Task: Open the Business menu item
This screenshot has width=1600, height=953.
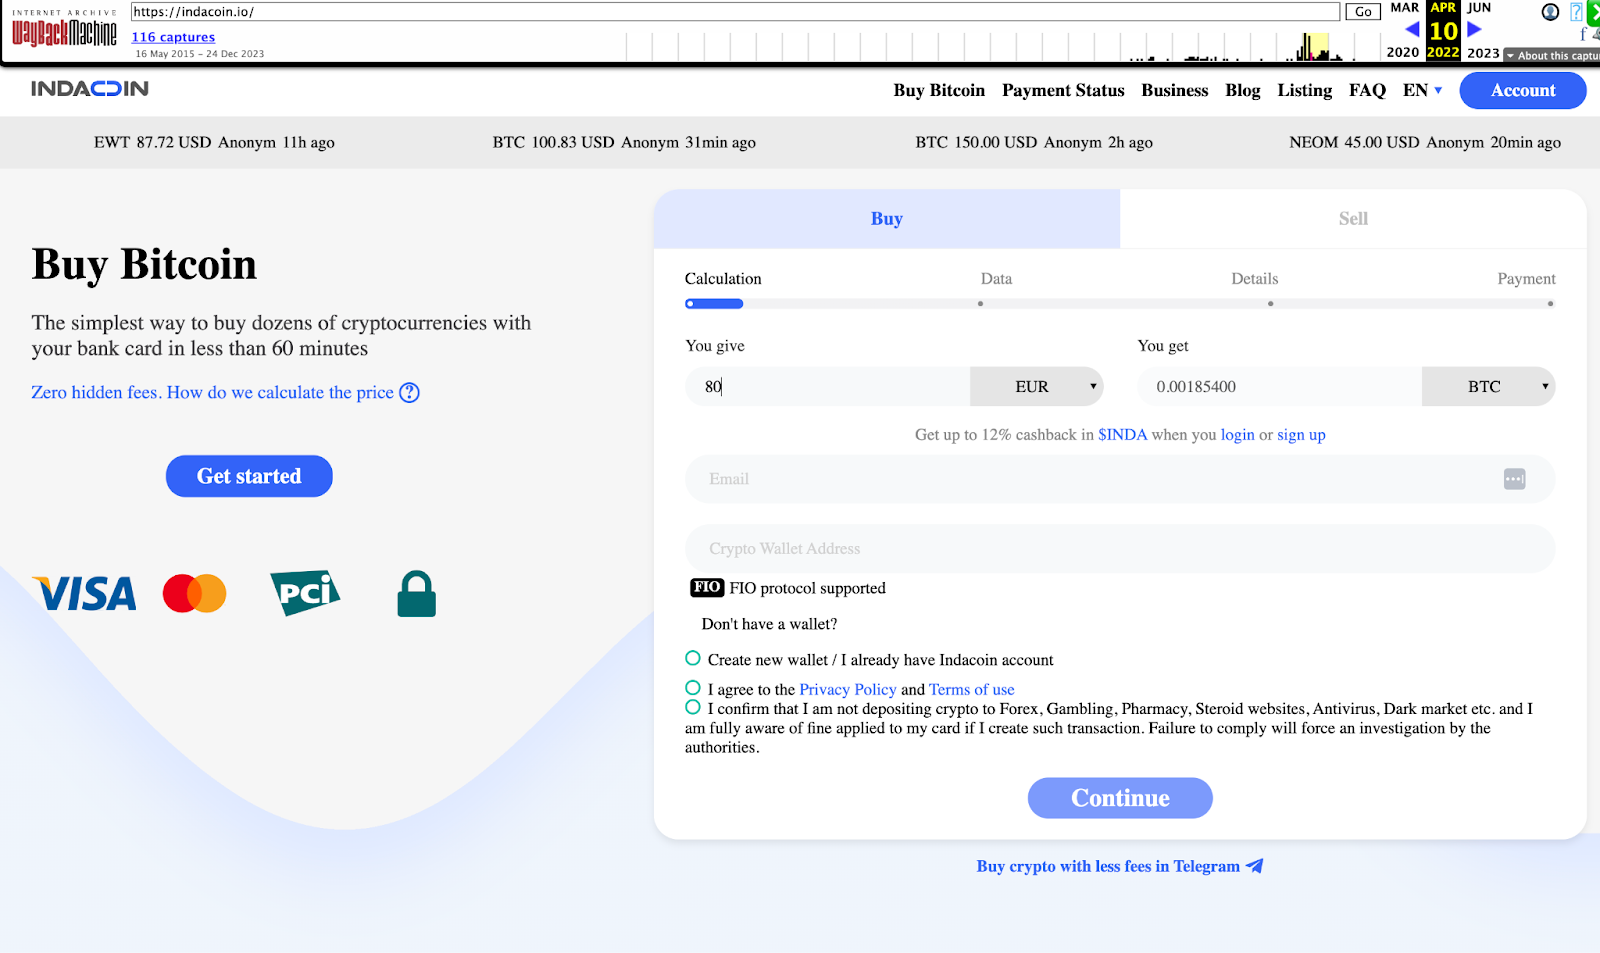Action: [x=1175, y=90]
